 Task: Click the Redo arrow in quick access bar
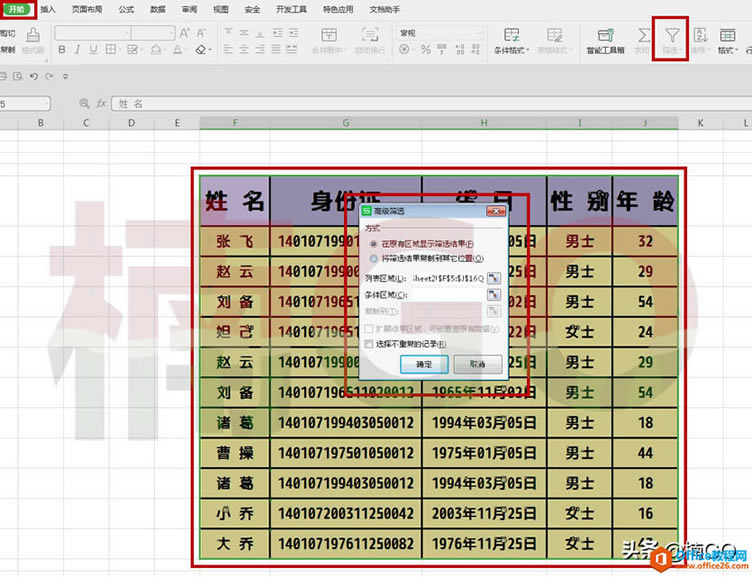tap(49, 76)
